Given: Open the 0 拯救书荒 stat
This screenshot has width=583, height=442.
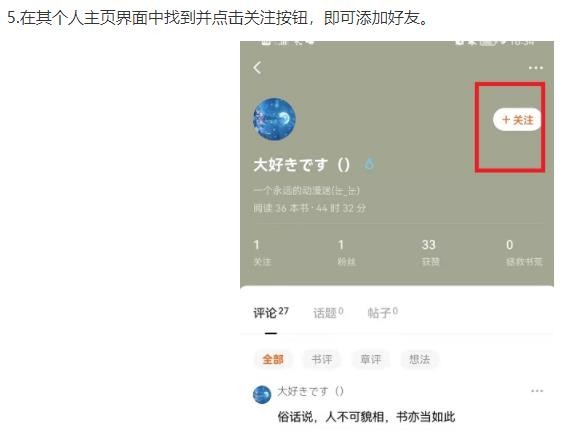Looking at the screenshot, I should pyautogui.click(x=524, y=253).
